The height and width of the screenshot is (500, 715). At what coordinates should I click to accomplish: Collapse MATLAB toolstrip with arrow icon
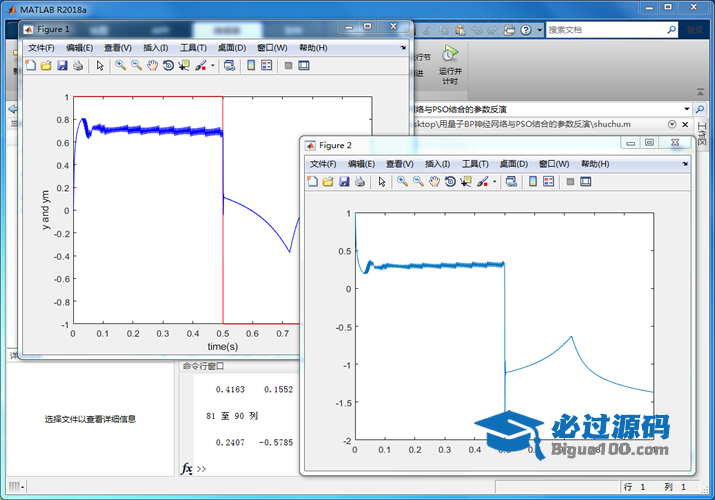[x=700, y=93]
